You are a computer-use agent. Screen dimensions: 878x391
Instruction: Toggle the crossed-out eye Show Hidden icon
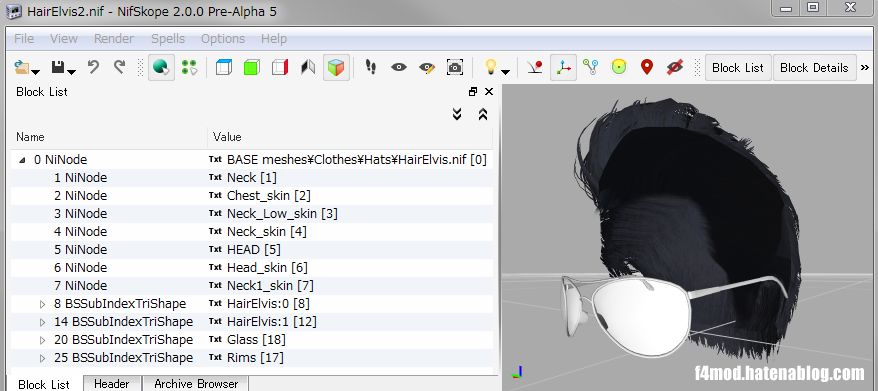tap(675, 68)
